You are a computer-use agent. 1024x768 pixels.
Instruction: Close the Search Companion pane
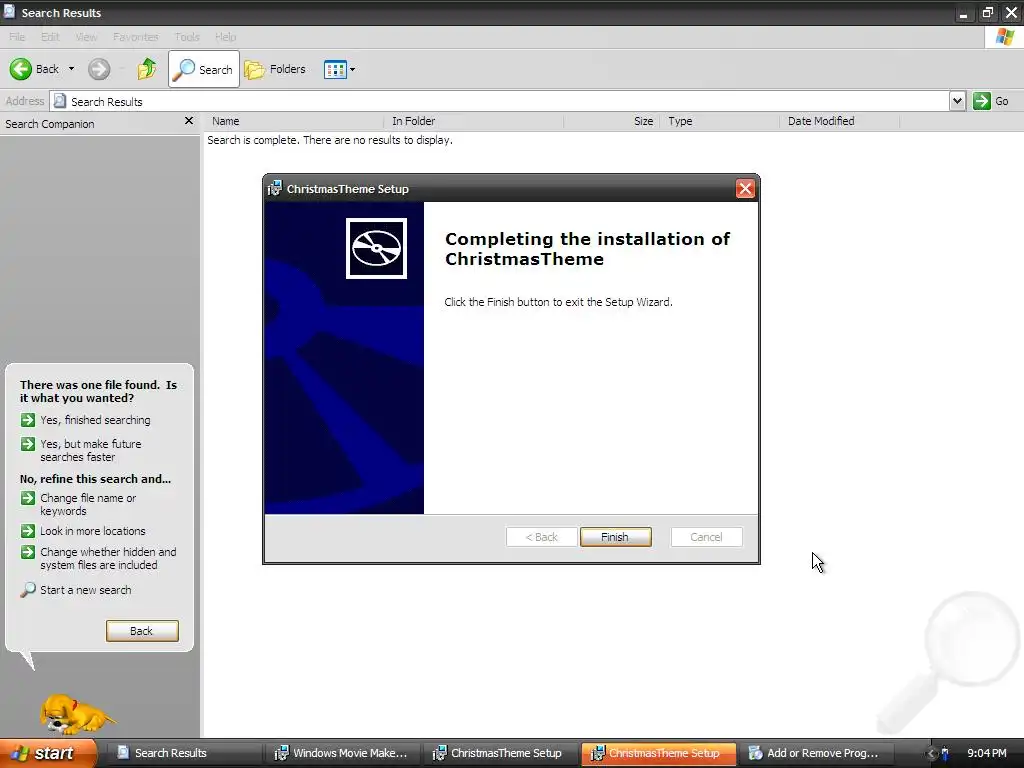pos(189,121)
